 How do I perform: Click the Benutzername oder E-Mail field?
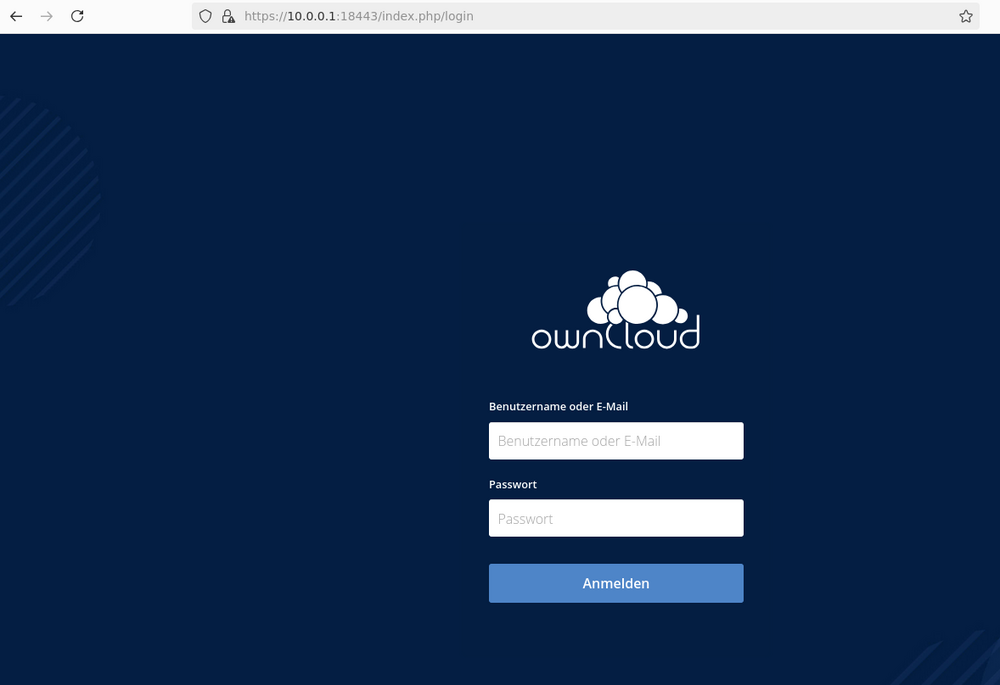coord(616,441)
